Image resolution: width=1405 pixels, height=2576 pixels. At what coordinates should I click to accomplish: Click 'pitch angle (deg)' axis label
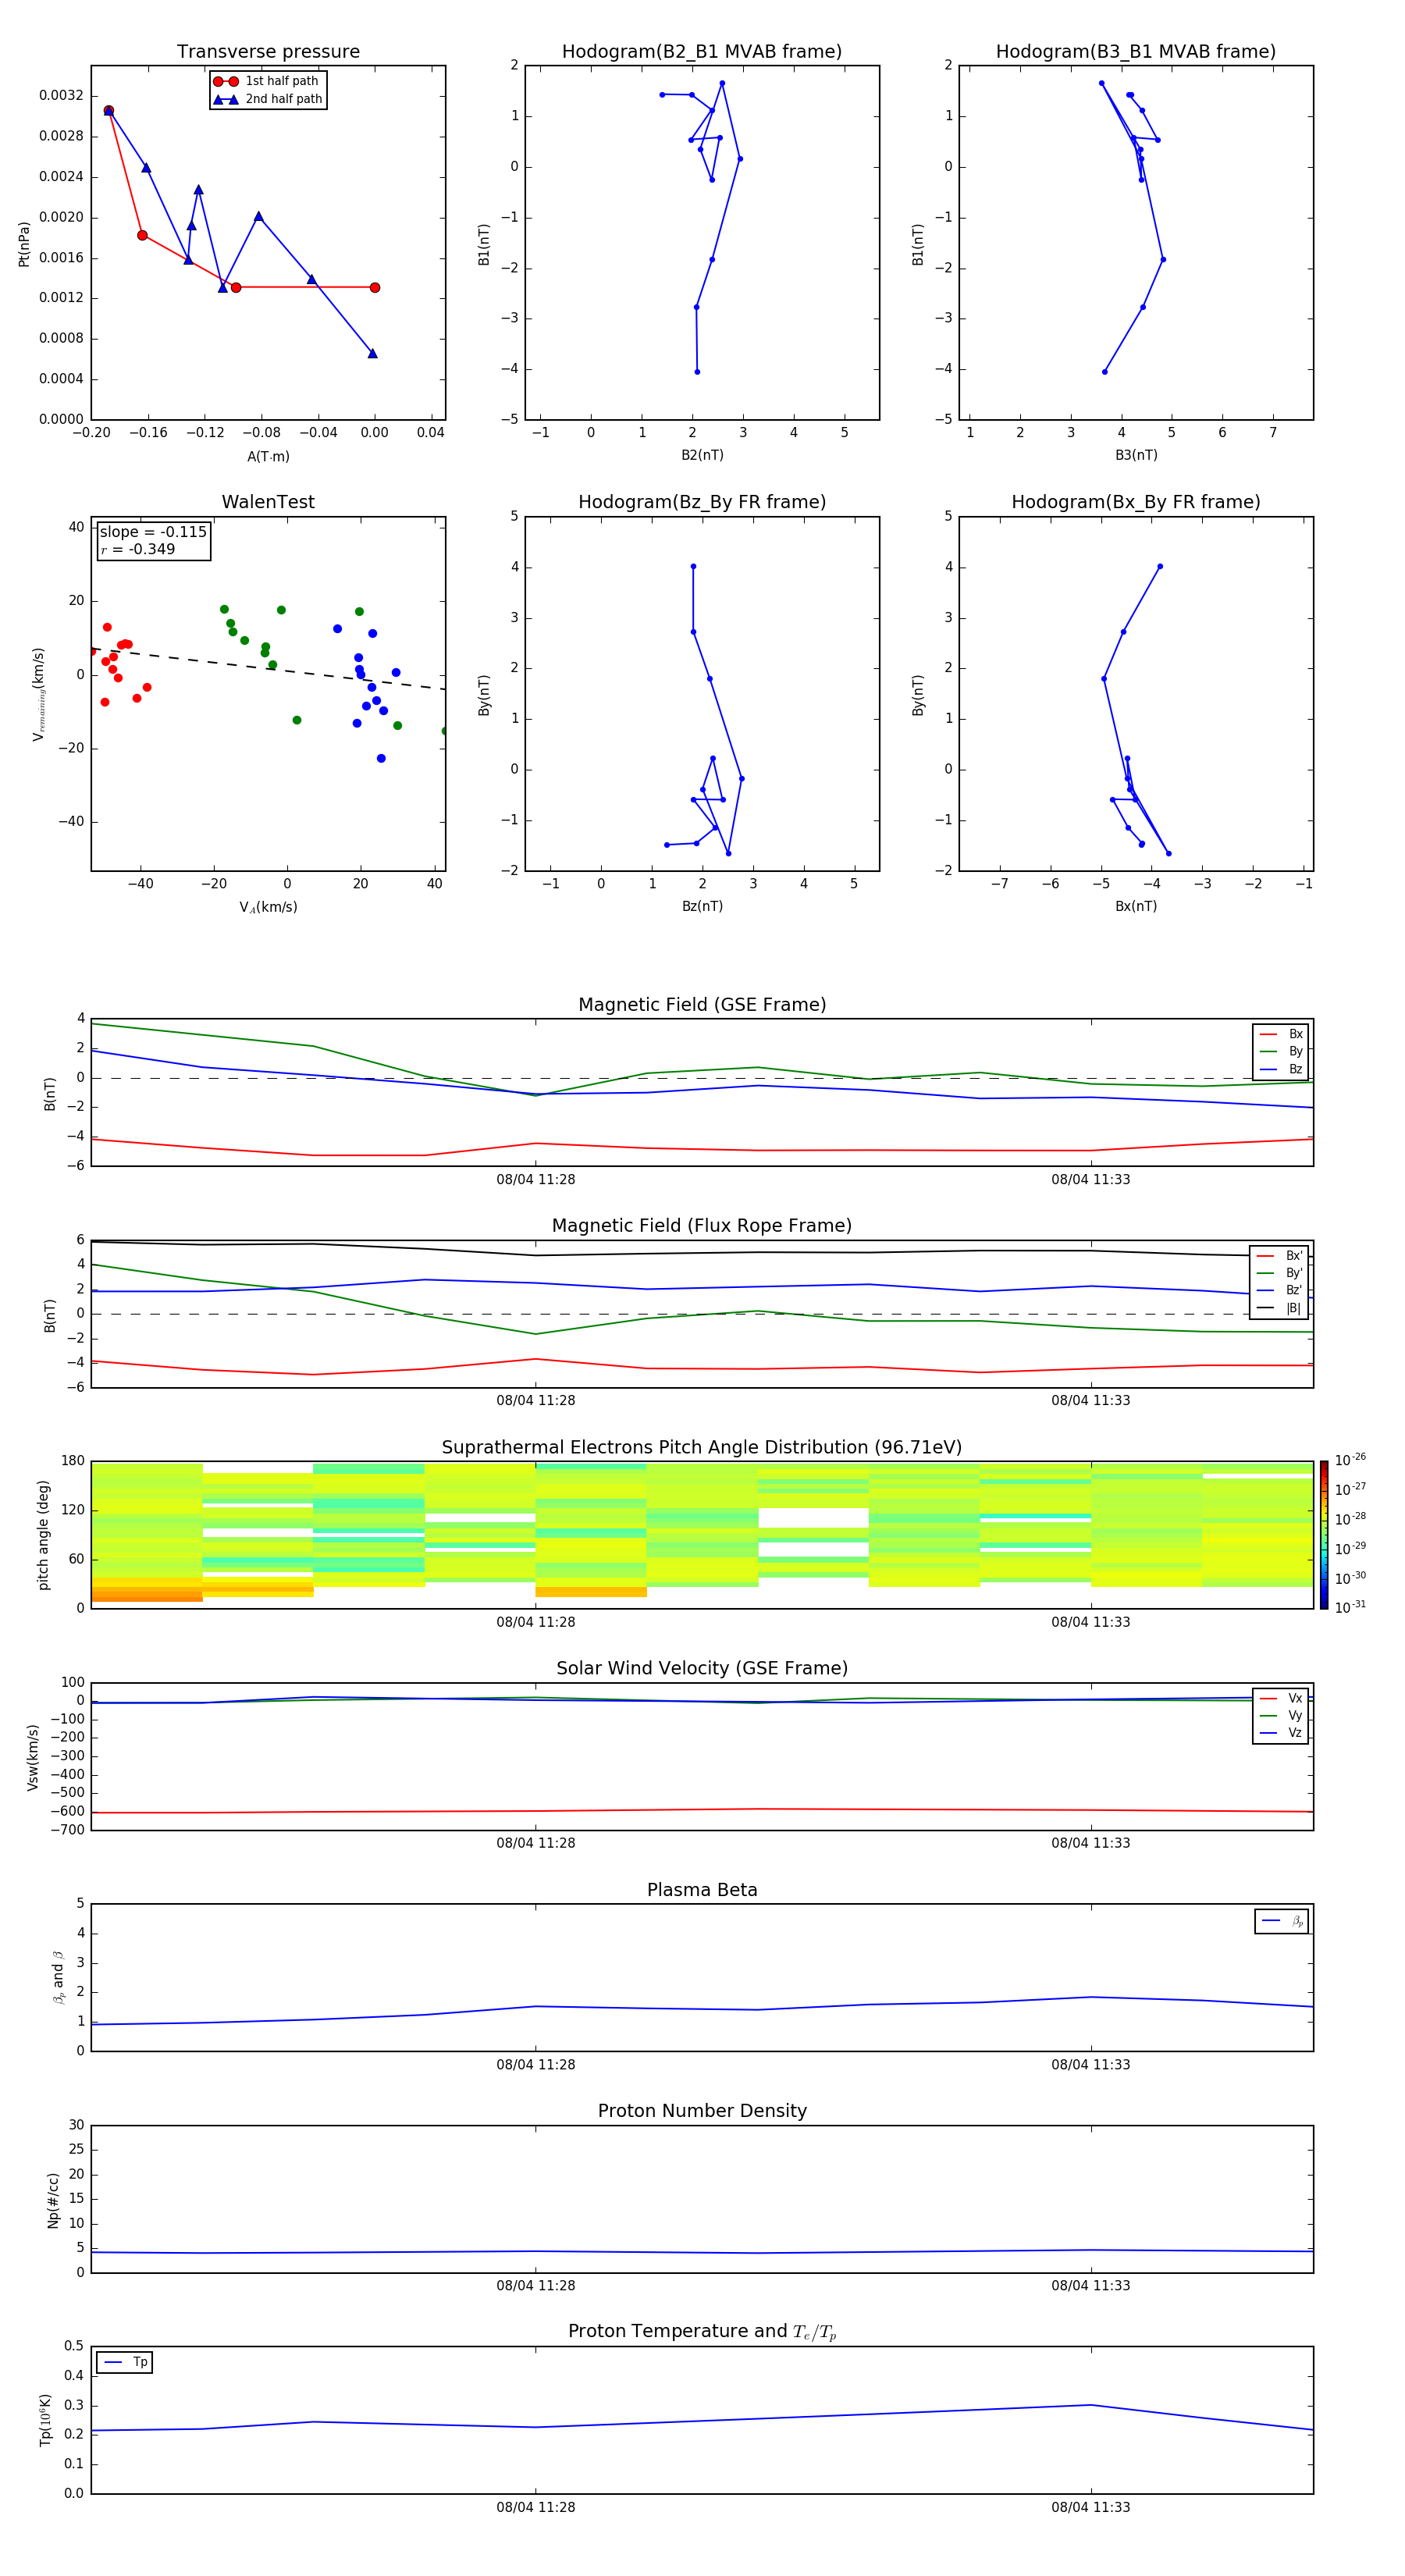43,1535
